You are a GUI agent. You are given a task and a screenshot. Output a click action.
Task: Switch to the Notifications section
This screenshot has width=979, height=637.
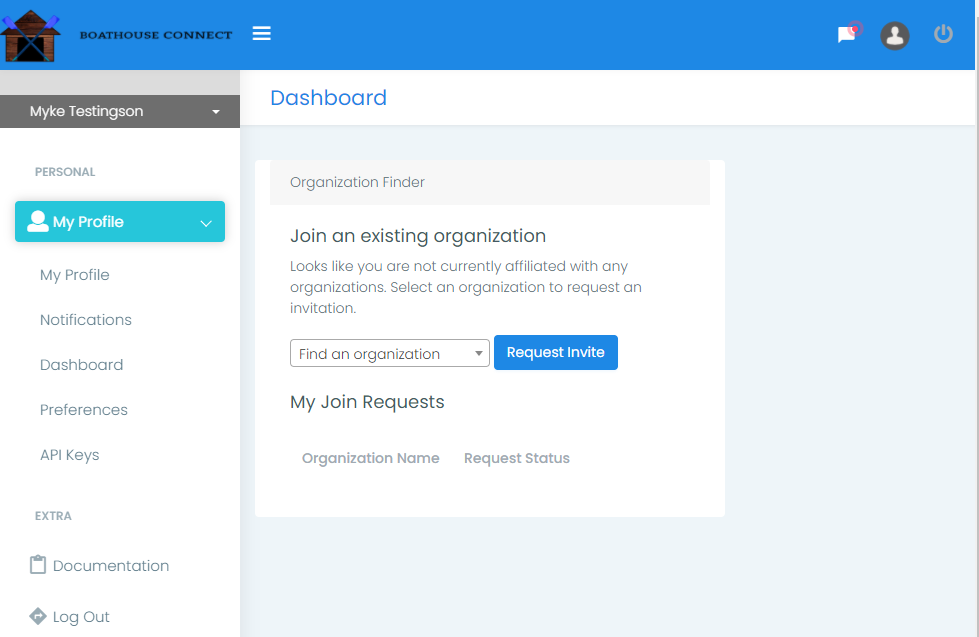click(85, 319)
